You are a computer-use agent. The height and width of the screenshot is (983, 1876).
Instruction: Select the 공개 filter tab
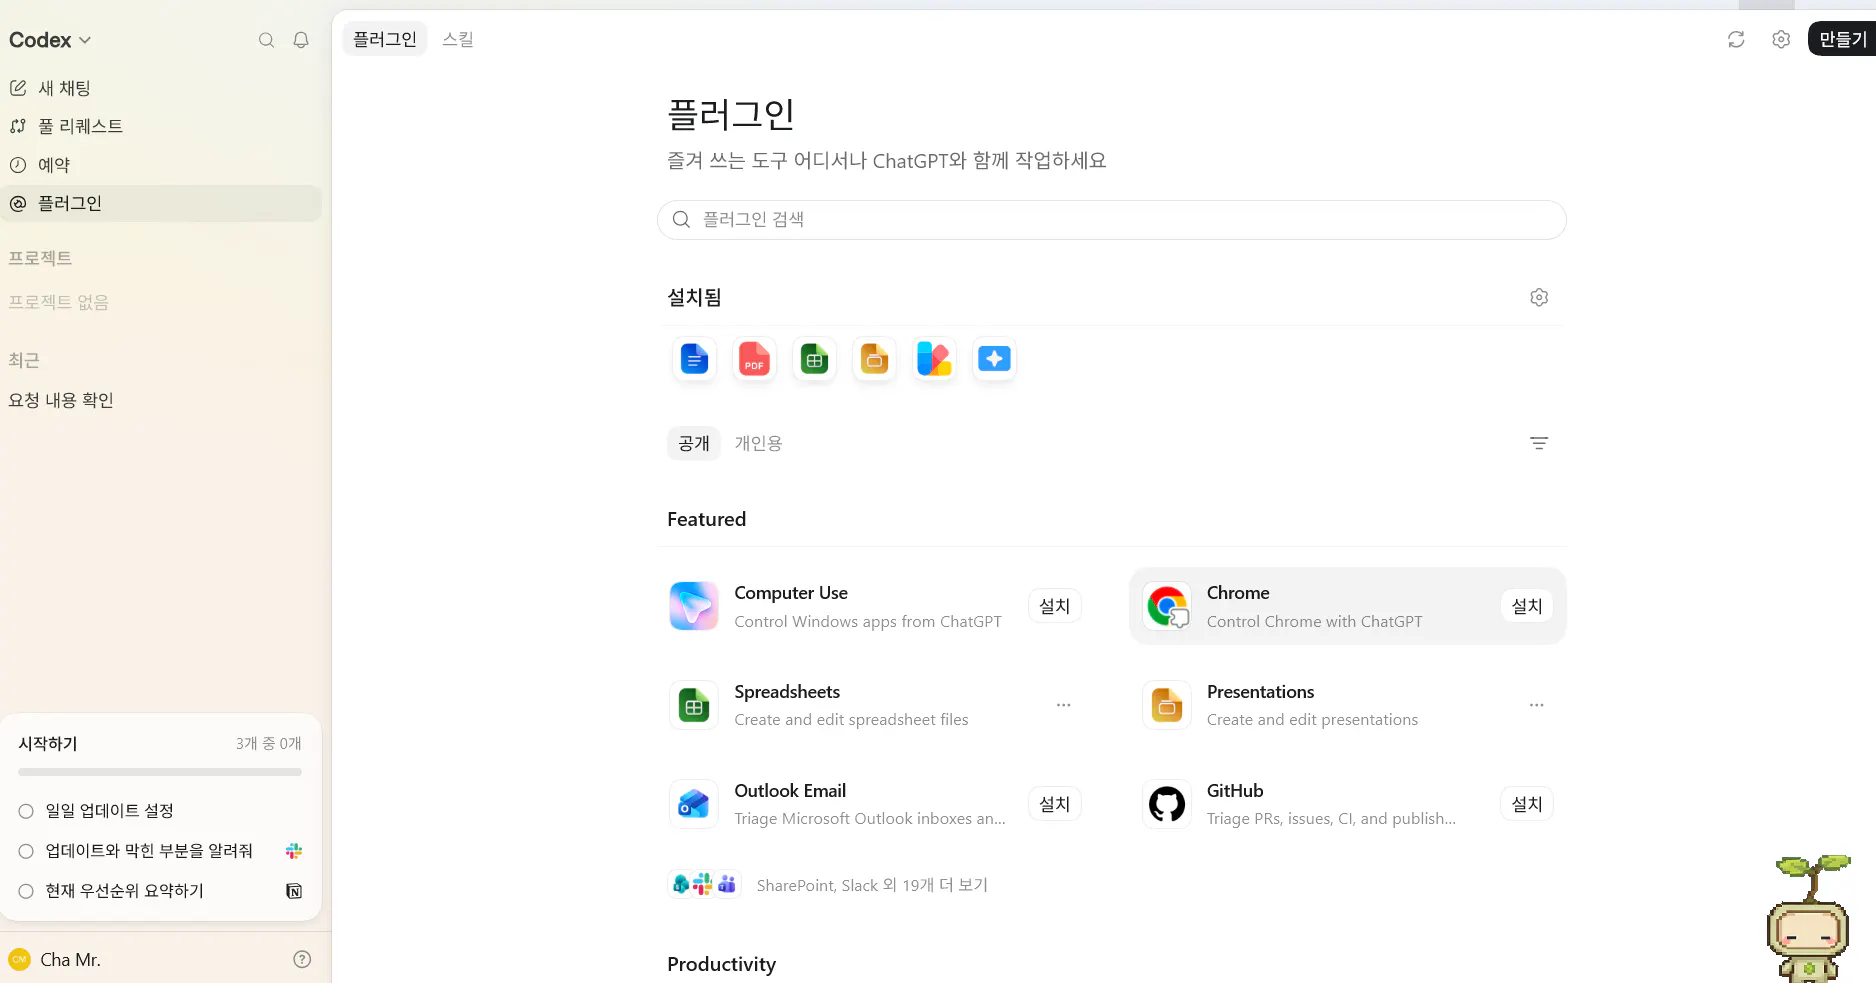[694, 443]
